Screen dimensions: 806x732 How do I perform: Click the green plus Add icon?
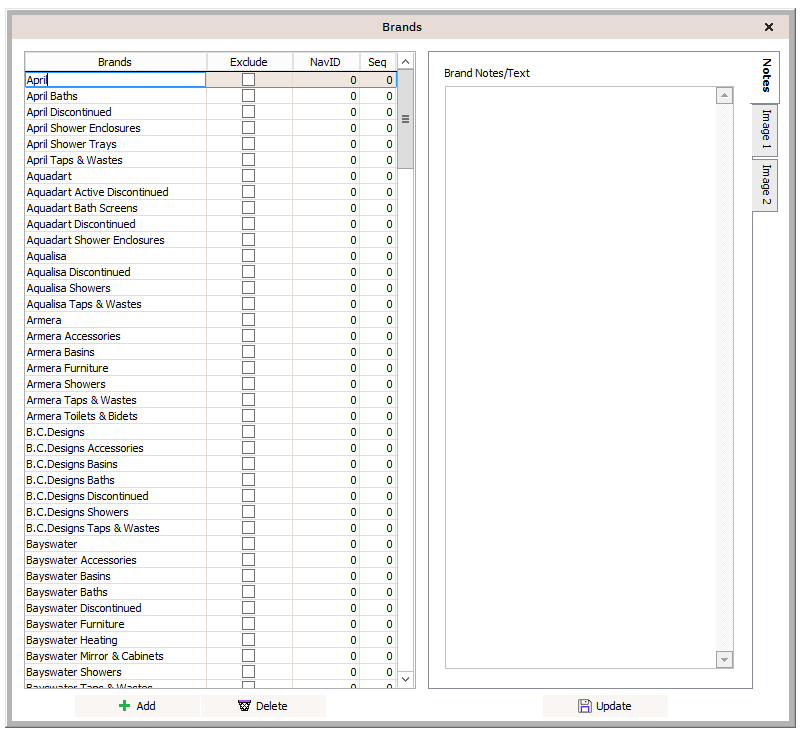pyautogui.click(x=124, y=706)
